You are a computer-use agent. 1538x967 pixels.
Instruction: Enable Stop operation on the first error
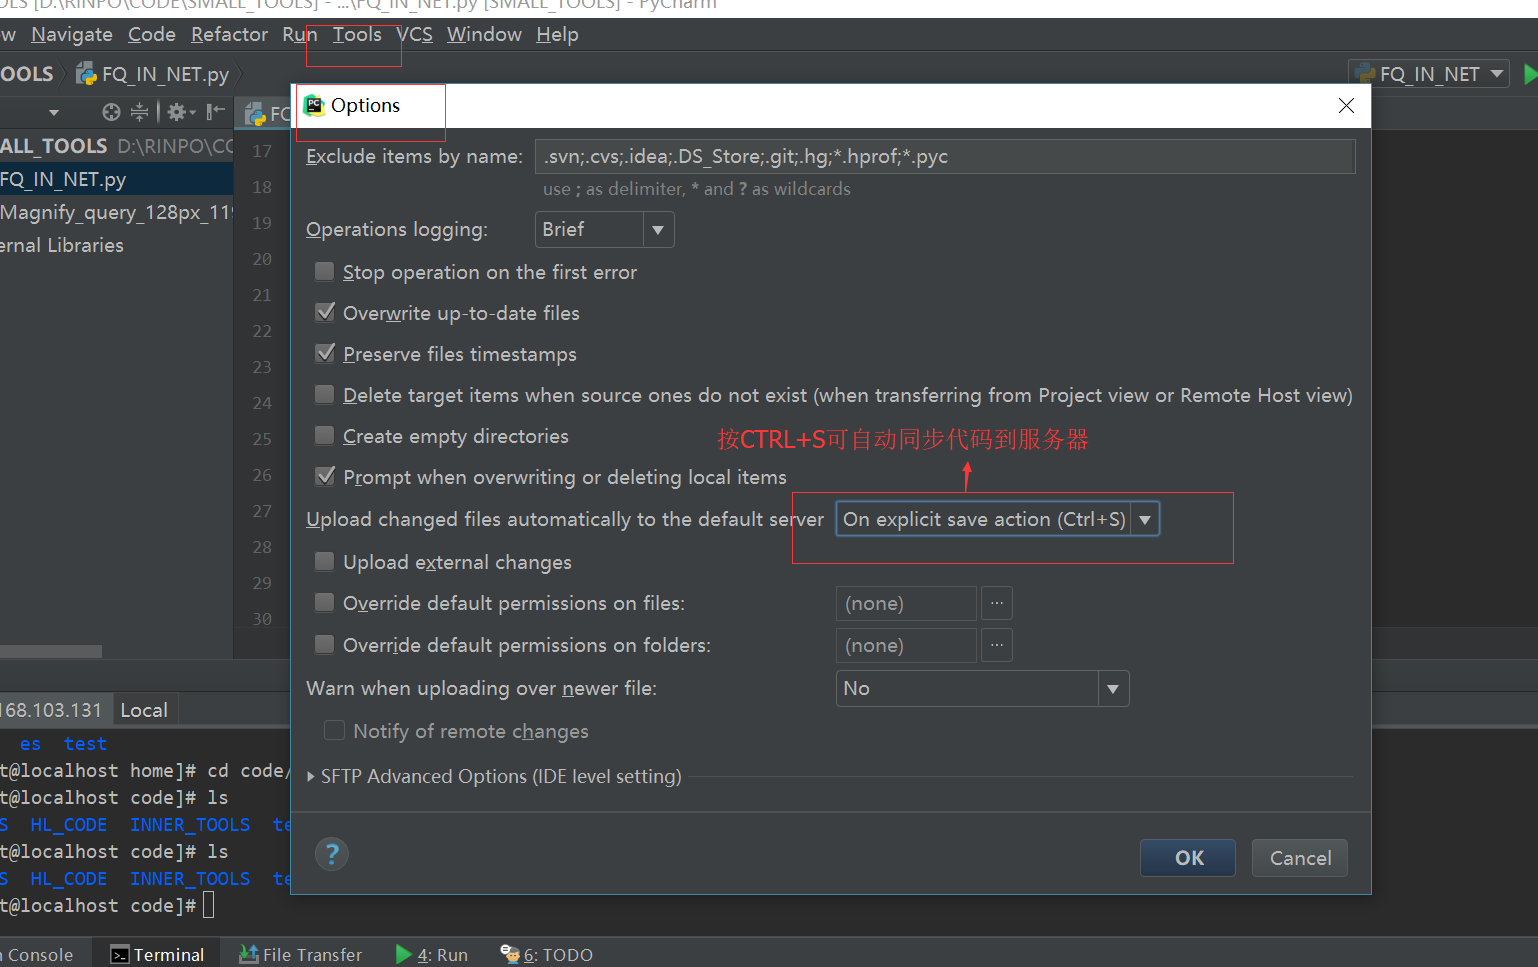pos(325,272)
